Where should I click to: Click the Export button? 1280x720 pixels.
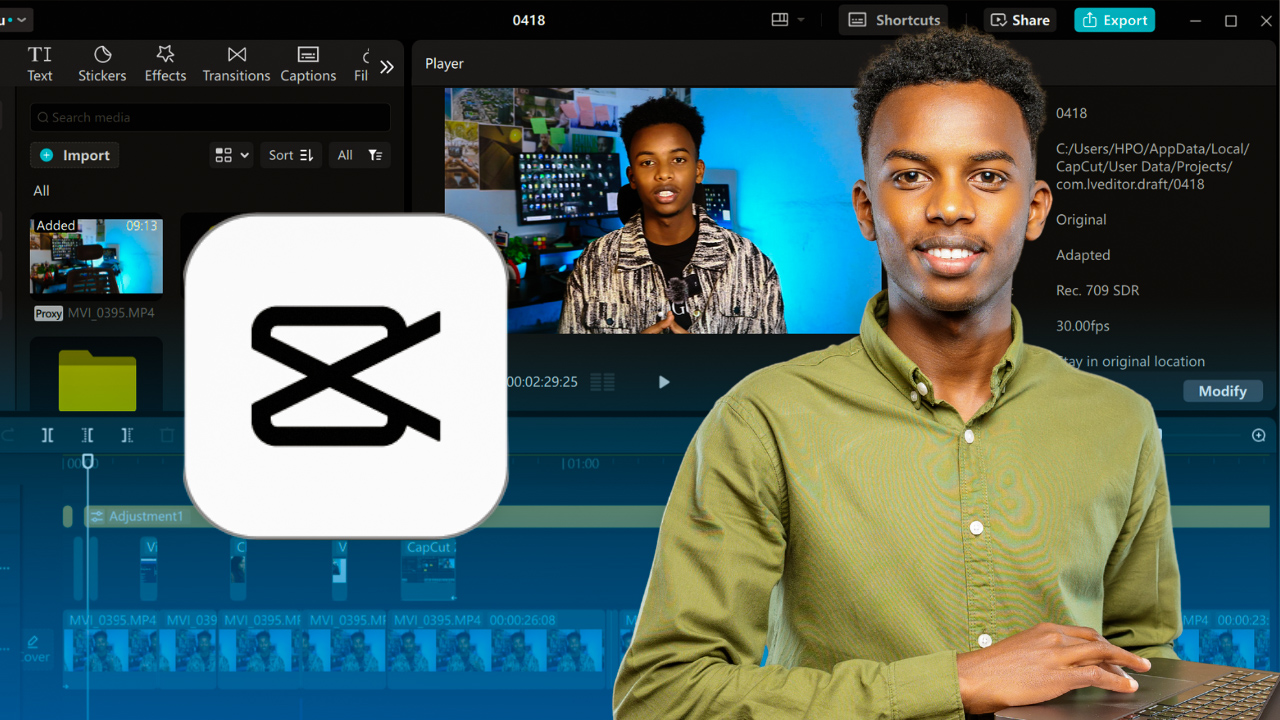coord(1114,20)
